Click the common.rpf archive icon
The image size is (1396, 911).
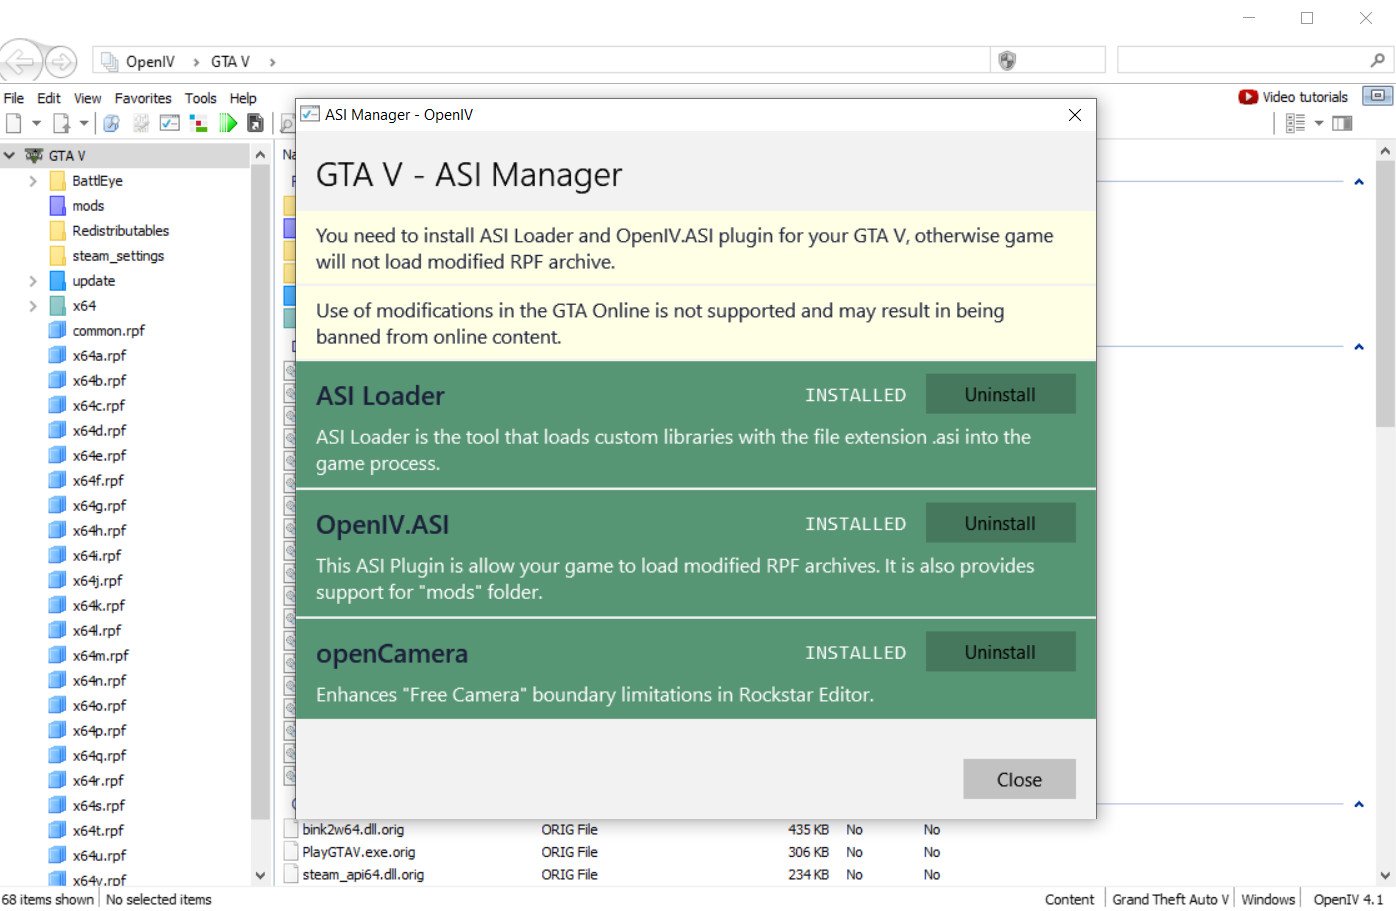(58, 331)
